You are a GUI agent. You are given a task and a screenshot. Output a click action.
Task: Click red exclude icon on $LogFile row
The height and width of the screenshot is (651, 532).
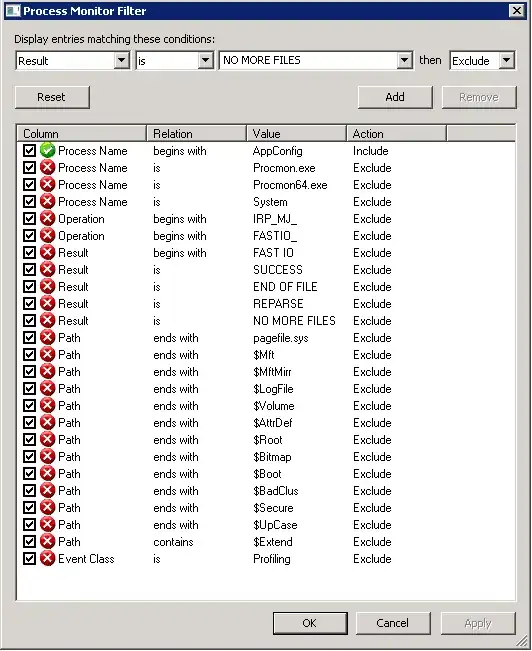pos(48,389)
